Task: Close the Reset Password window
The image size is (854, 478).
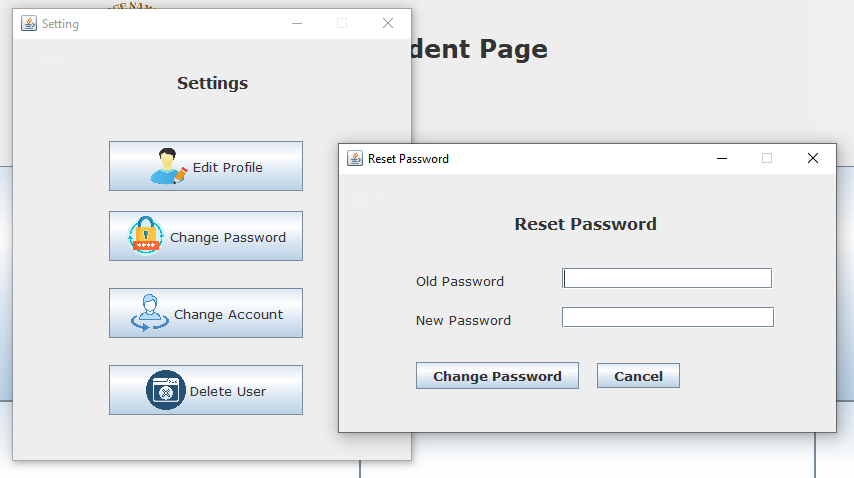Action: pos(813,158)
